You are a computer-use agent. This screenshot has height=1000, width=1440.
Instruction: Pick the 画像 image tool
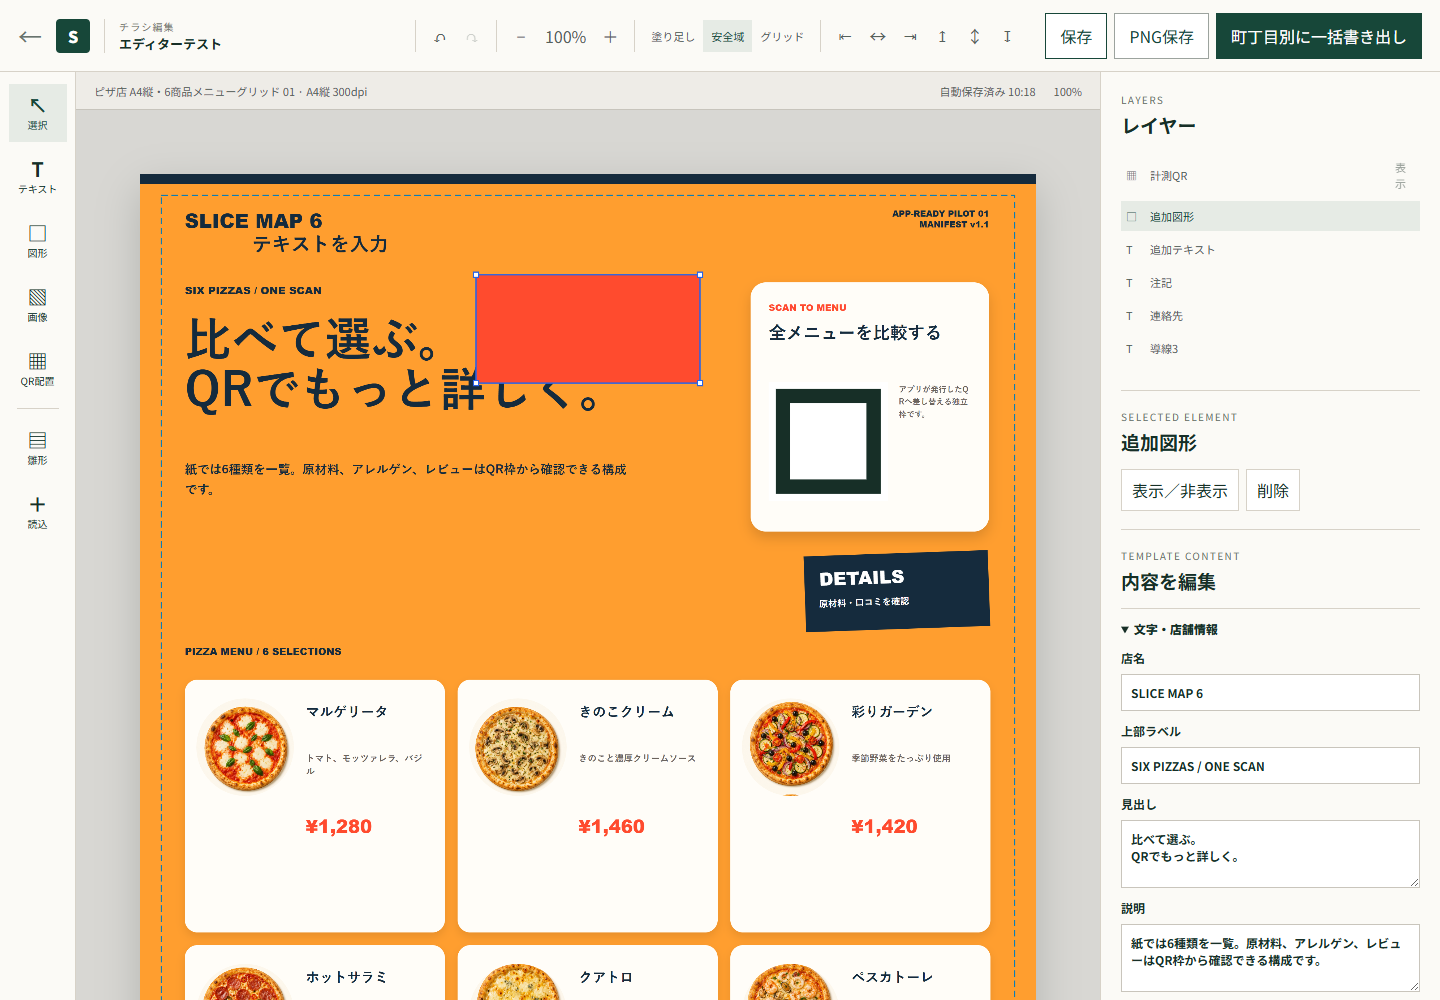point(38,305)
